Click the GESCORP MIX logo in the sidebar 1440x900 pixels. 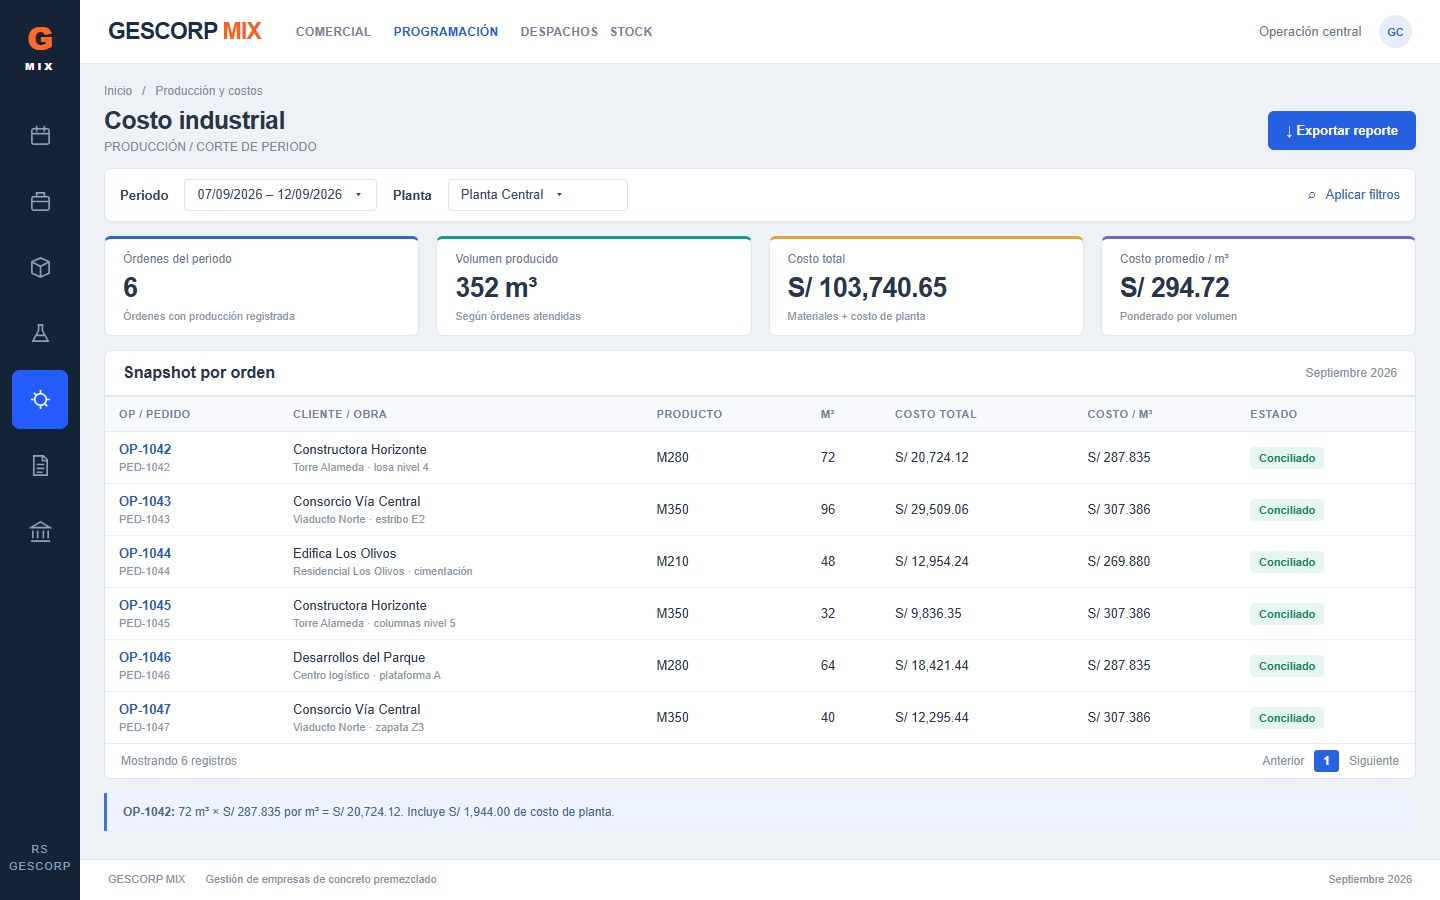(x=39, y=47)
